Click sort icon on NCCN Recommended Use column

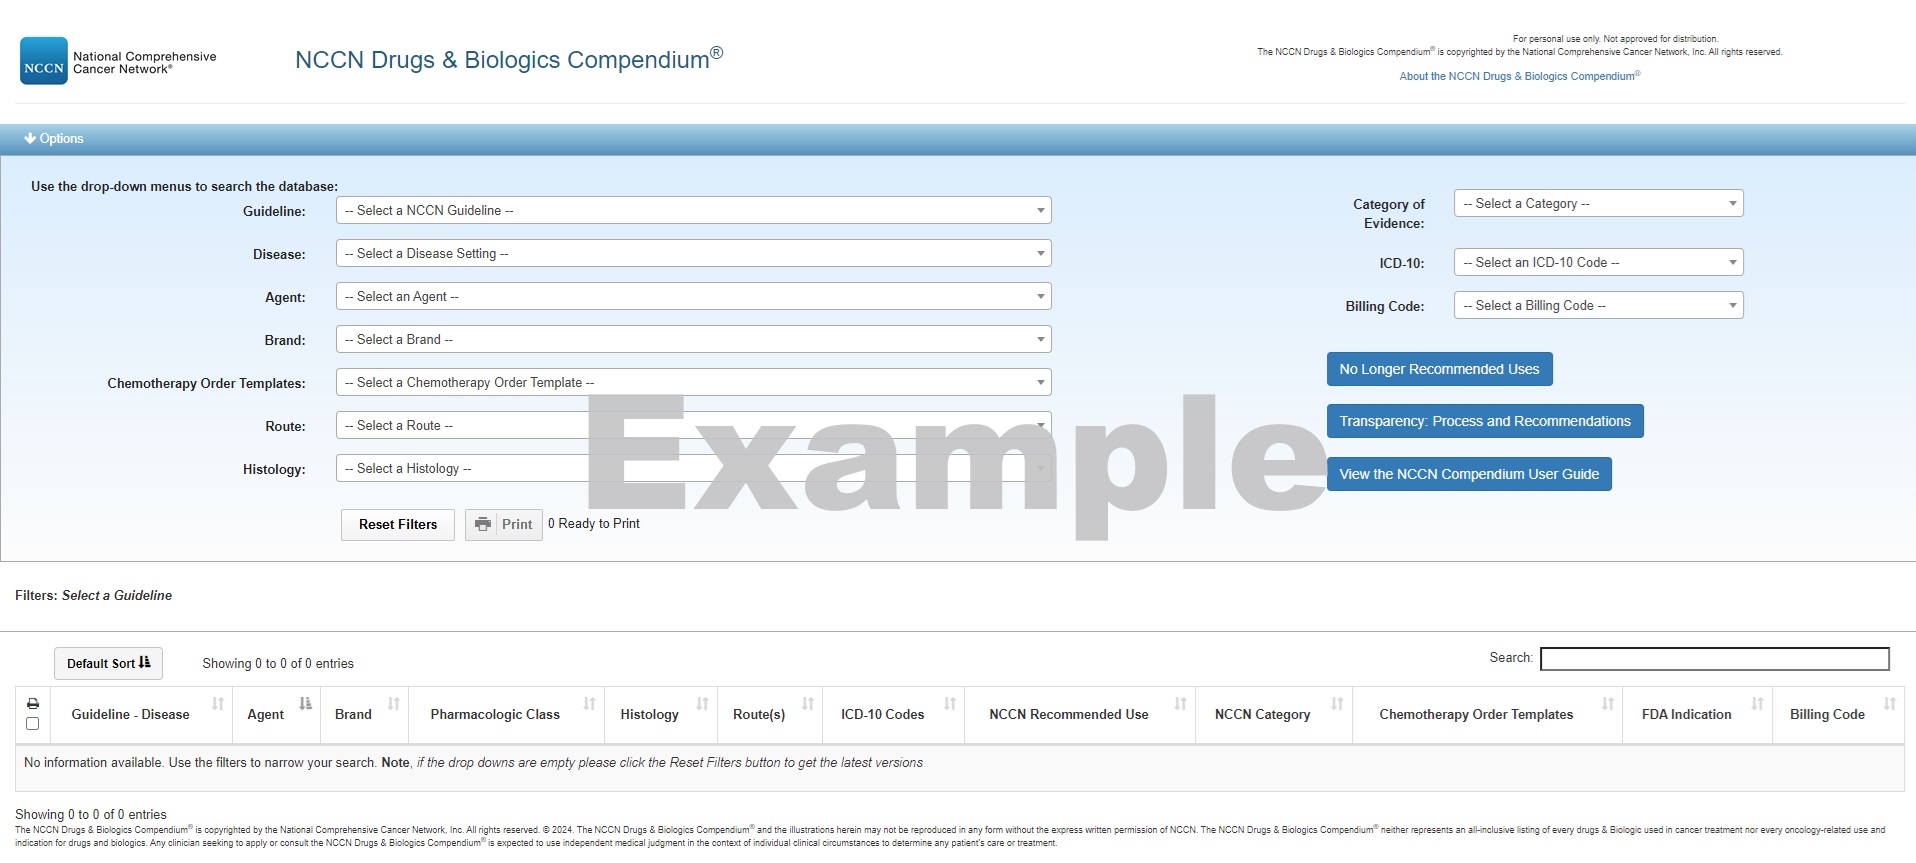(x=1181, y=704)
